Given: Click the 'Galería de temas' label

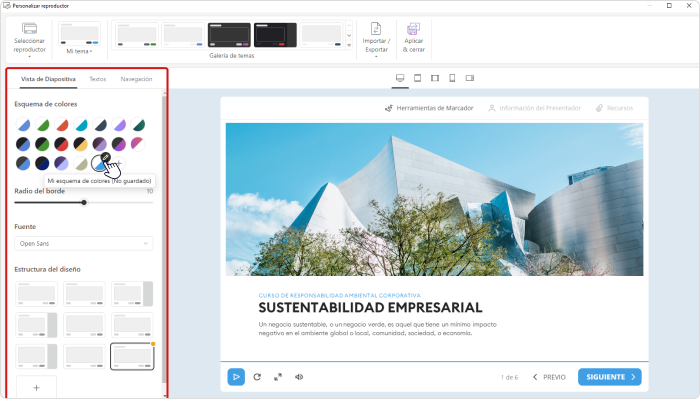Looking at the screenshot, I should pos(232,56).
